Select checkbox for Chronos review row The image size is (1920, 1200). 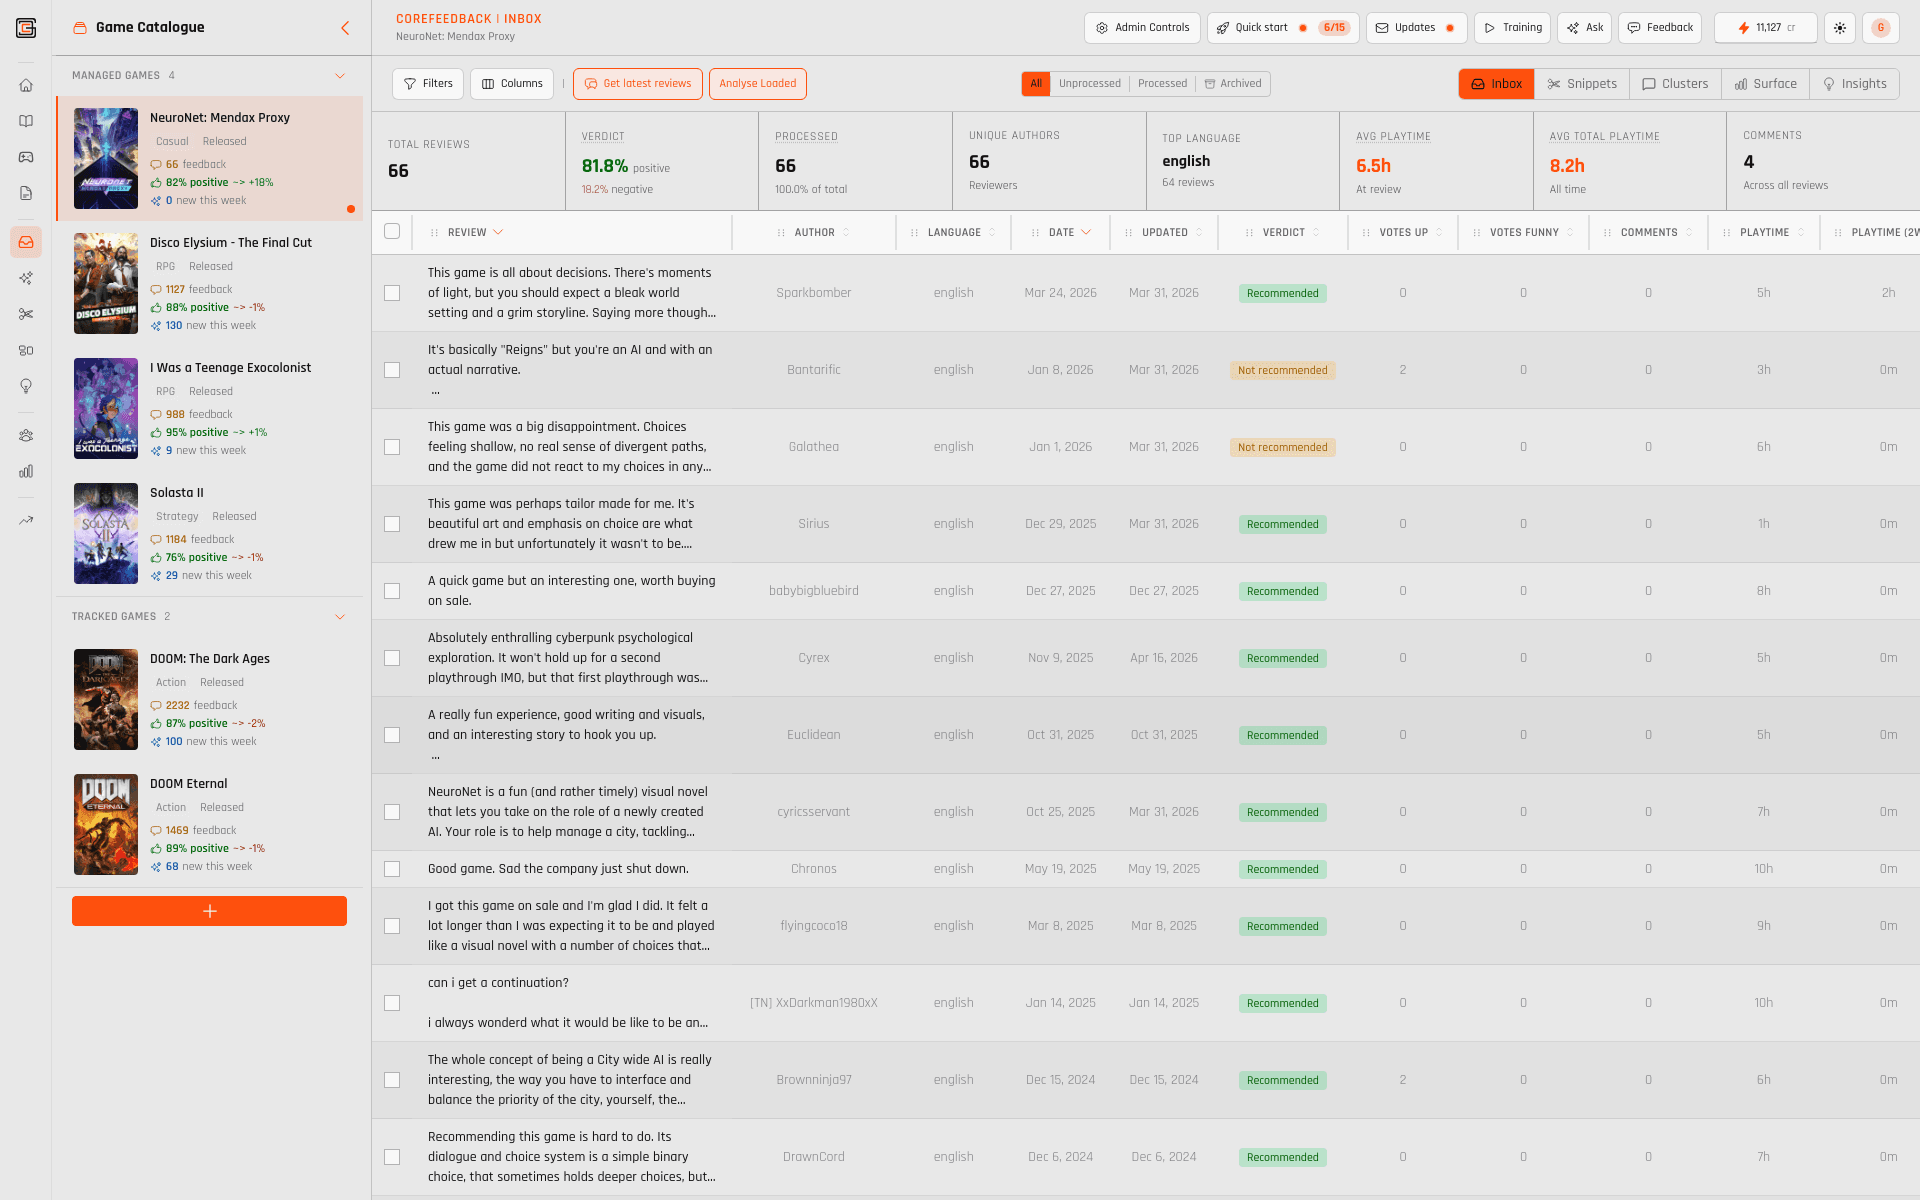tap(392, 869)
